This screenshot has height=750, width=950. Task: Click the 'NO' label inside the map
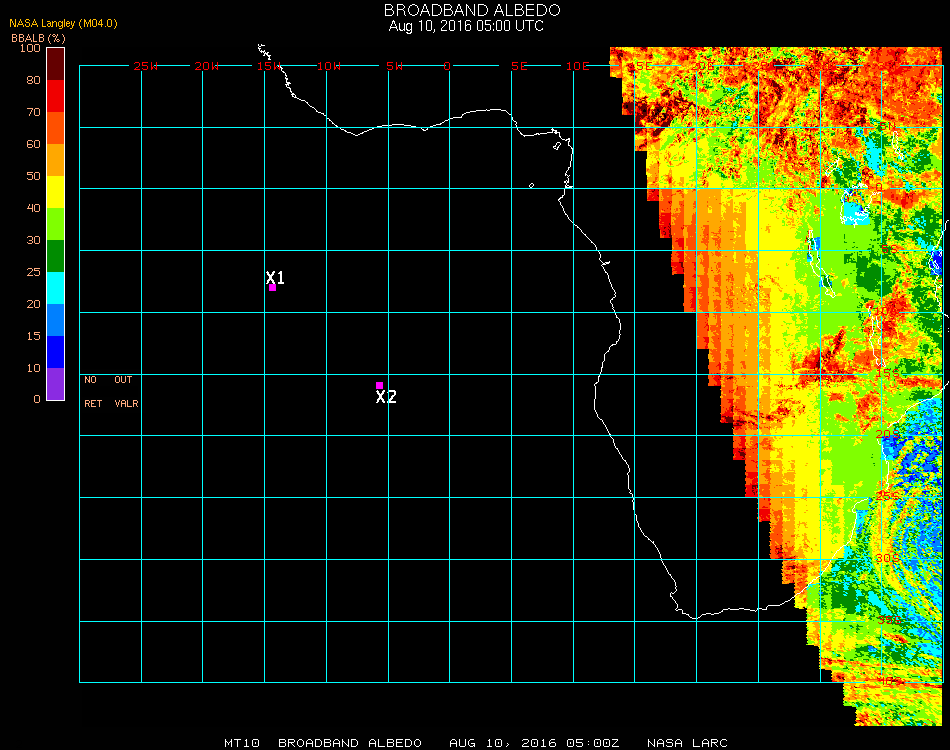coord(90,380)
